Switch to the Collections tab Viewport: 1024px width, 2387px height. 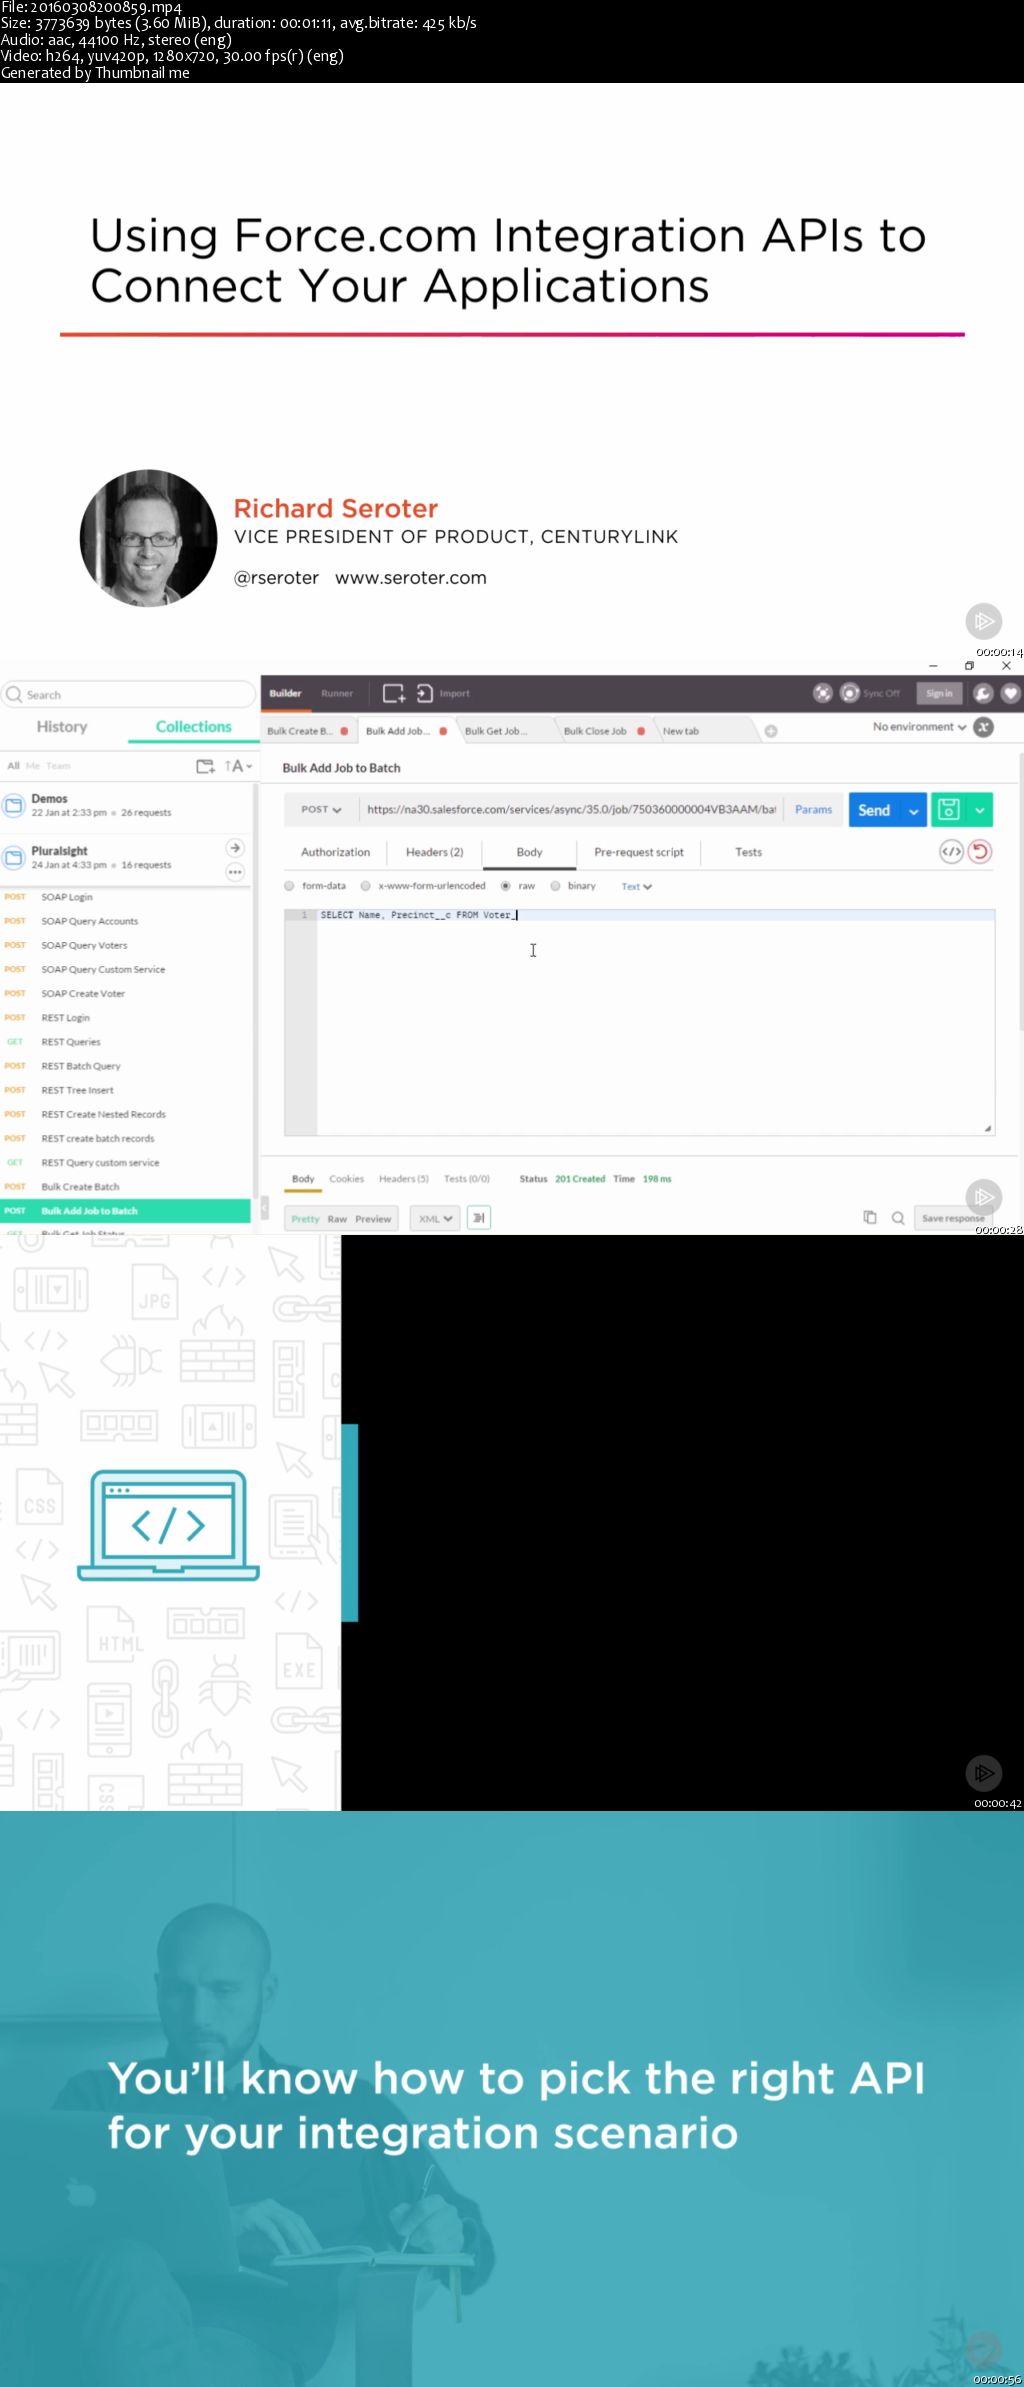[x=193, y=727]
